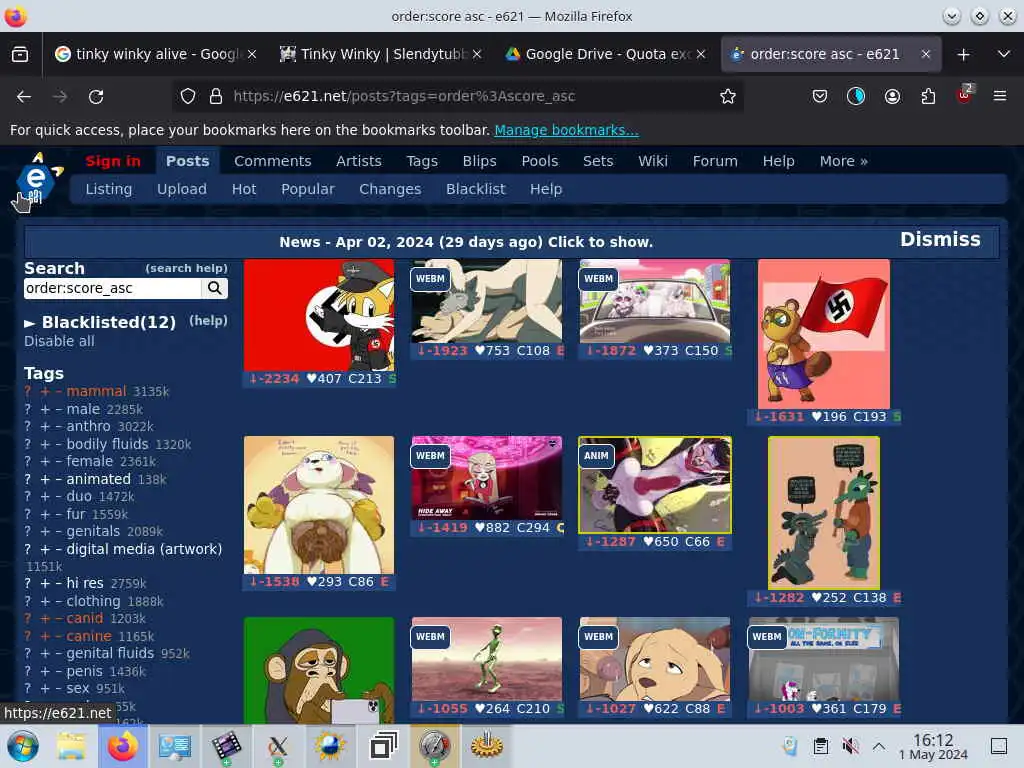Save page to Pocket
The height and width of the screenshot is (768, 1024).
pos(820,97)
